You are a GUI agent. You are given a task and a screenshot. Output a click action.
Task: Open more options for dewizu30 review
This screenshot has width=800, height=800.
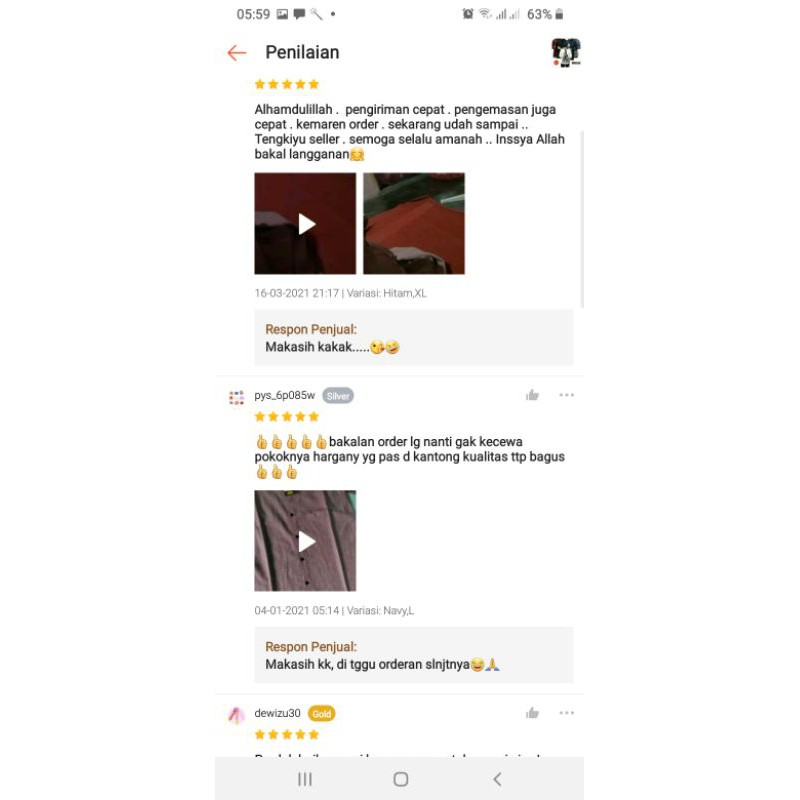566,713
